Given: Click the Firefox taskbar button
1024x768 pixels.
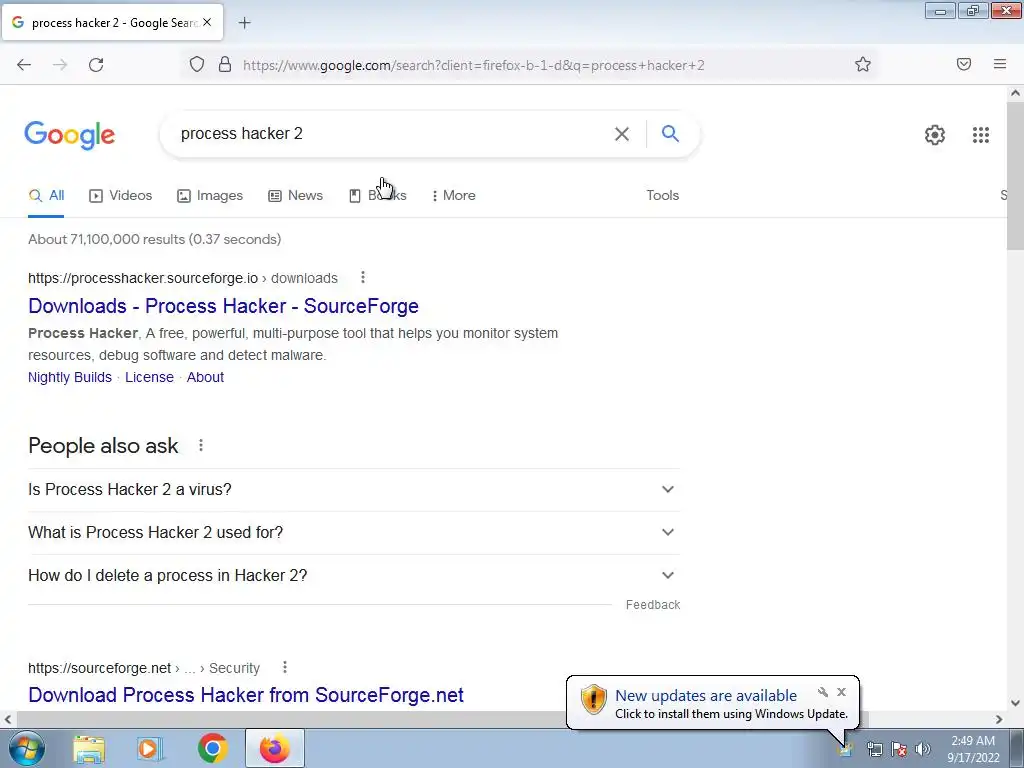Looking at the screenshot, I should click(x=275, y=748).
